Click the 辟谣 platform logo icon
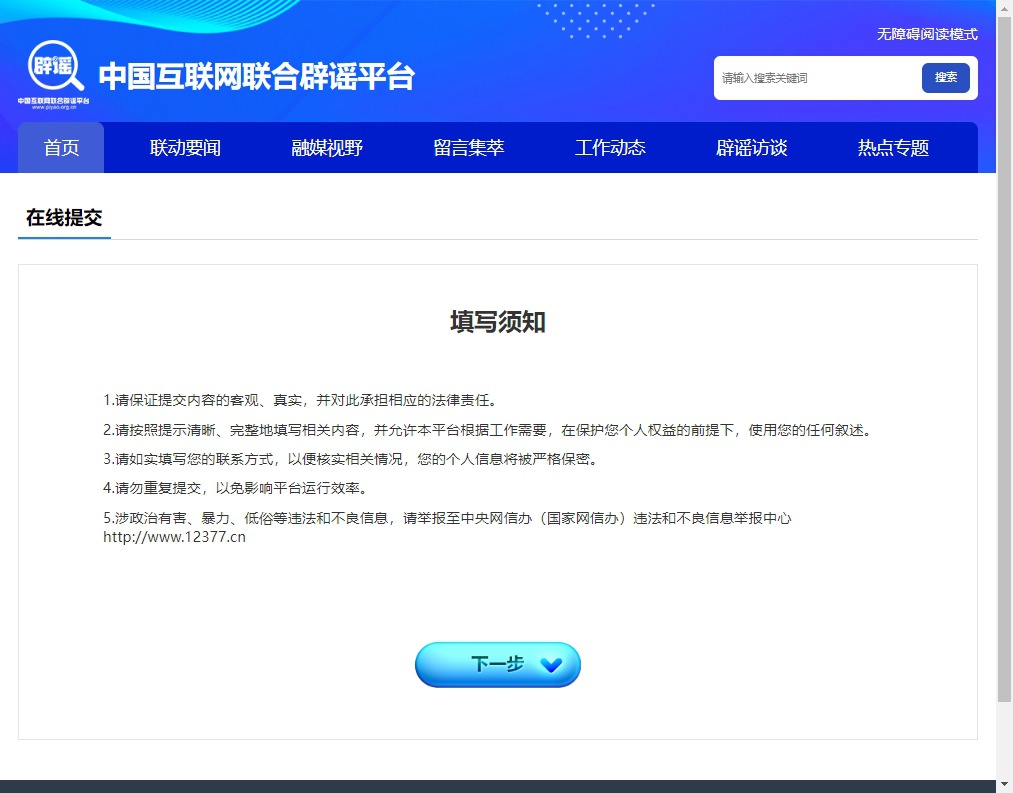Viewport: 1013px width, 793px height. tap(54, 75)
